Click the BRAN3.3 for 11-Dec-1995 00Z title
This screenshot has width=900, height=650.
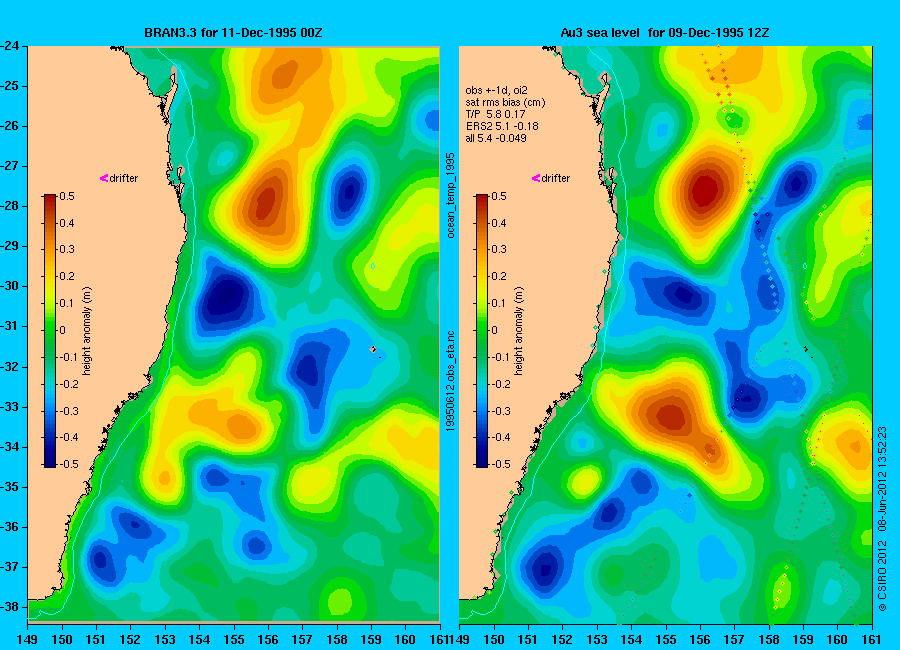[233, 33]
